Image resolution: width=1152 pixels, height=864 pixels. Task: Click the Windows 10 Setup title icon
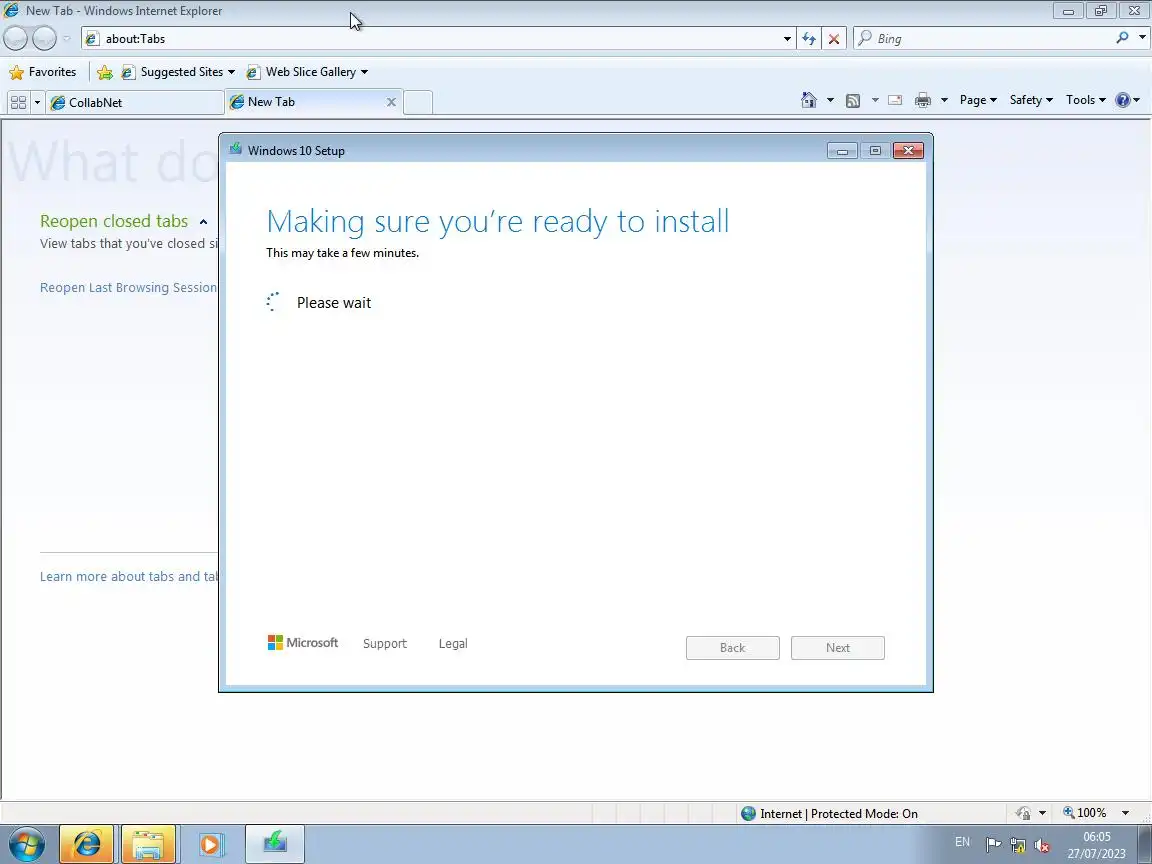[x=235, y=149]
